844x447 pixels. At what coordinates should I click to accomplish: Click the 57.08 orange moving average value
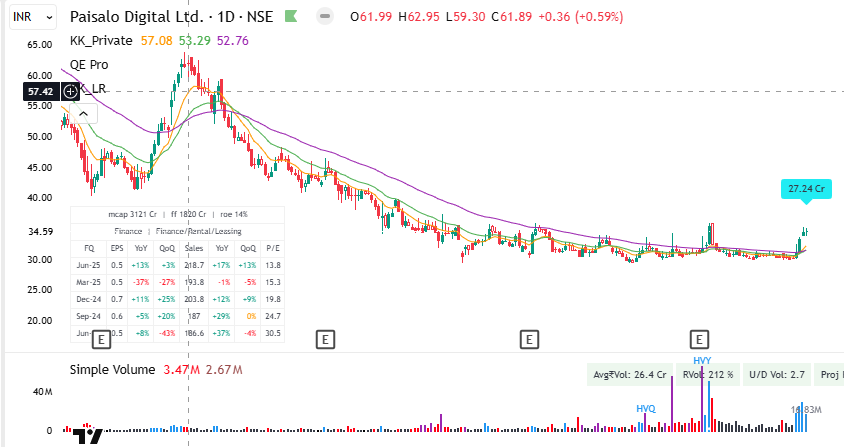[157, 41]
